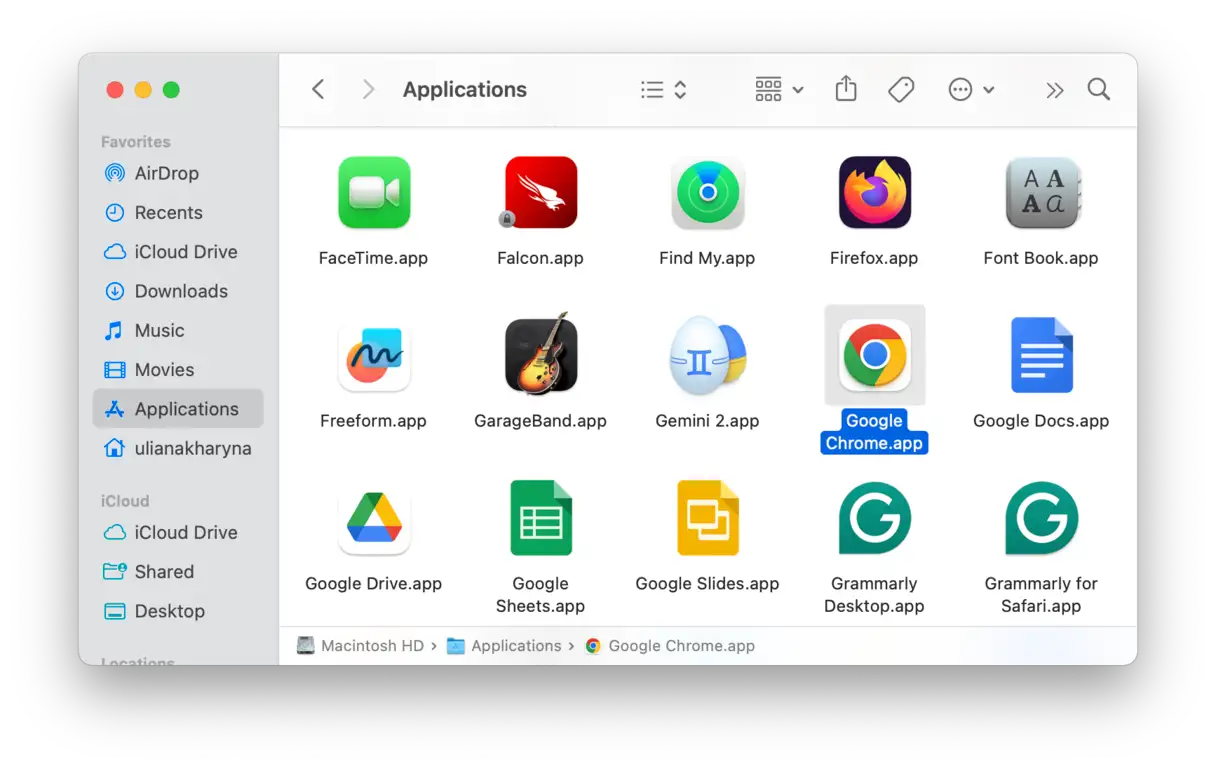Open Desktop in the sidebar

pos(178,611)
